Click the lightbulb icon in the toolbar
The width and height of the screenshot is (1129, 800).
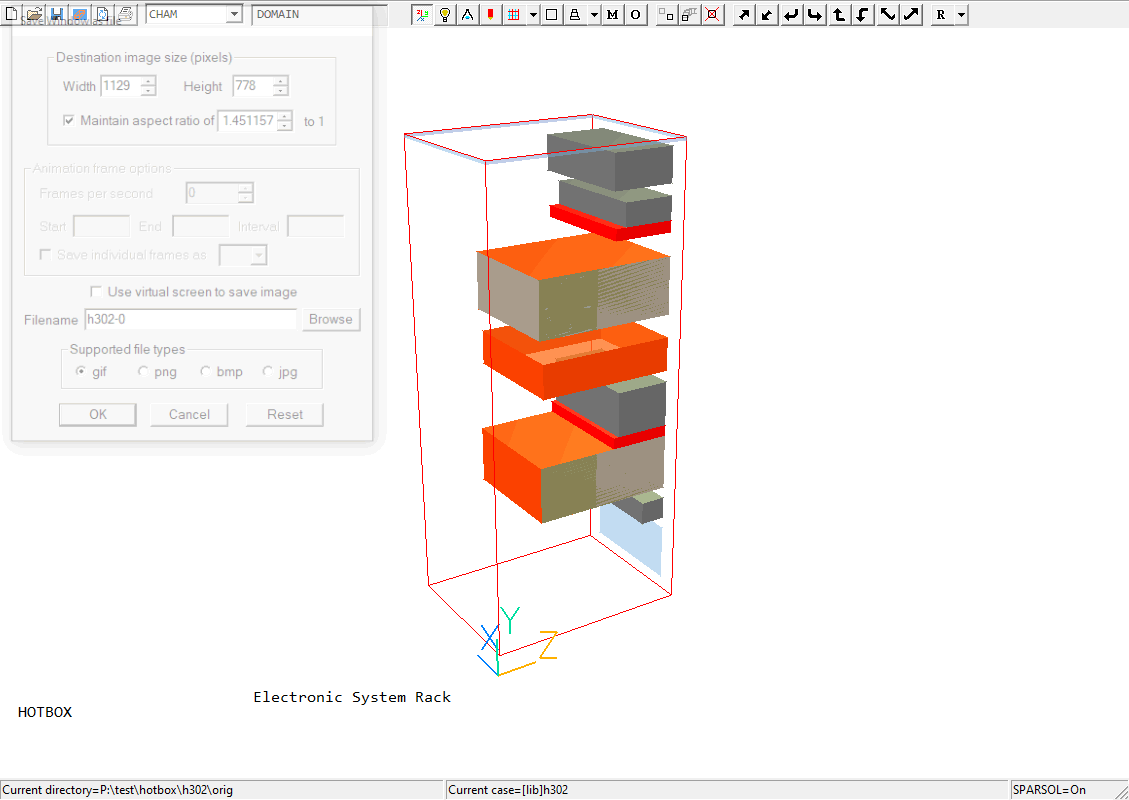pyautogui.click(x=445, y=15)
